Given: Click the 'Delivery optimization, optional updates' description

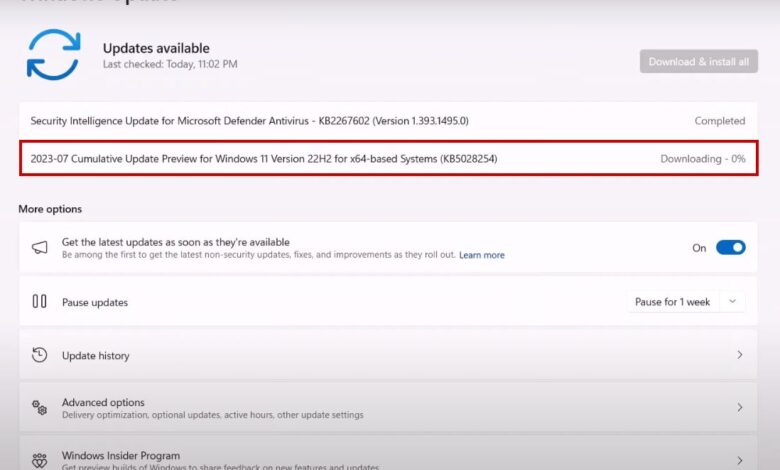Looking at the screenshot, I should (212, 415).
